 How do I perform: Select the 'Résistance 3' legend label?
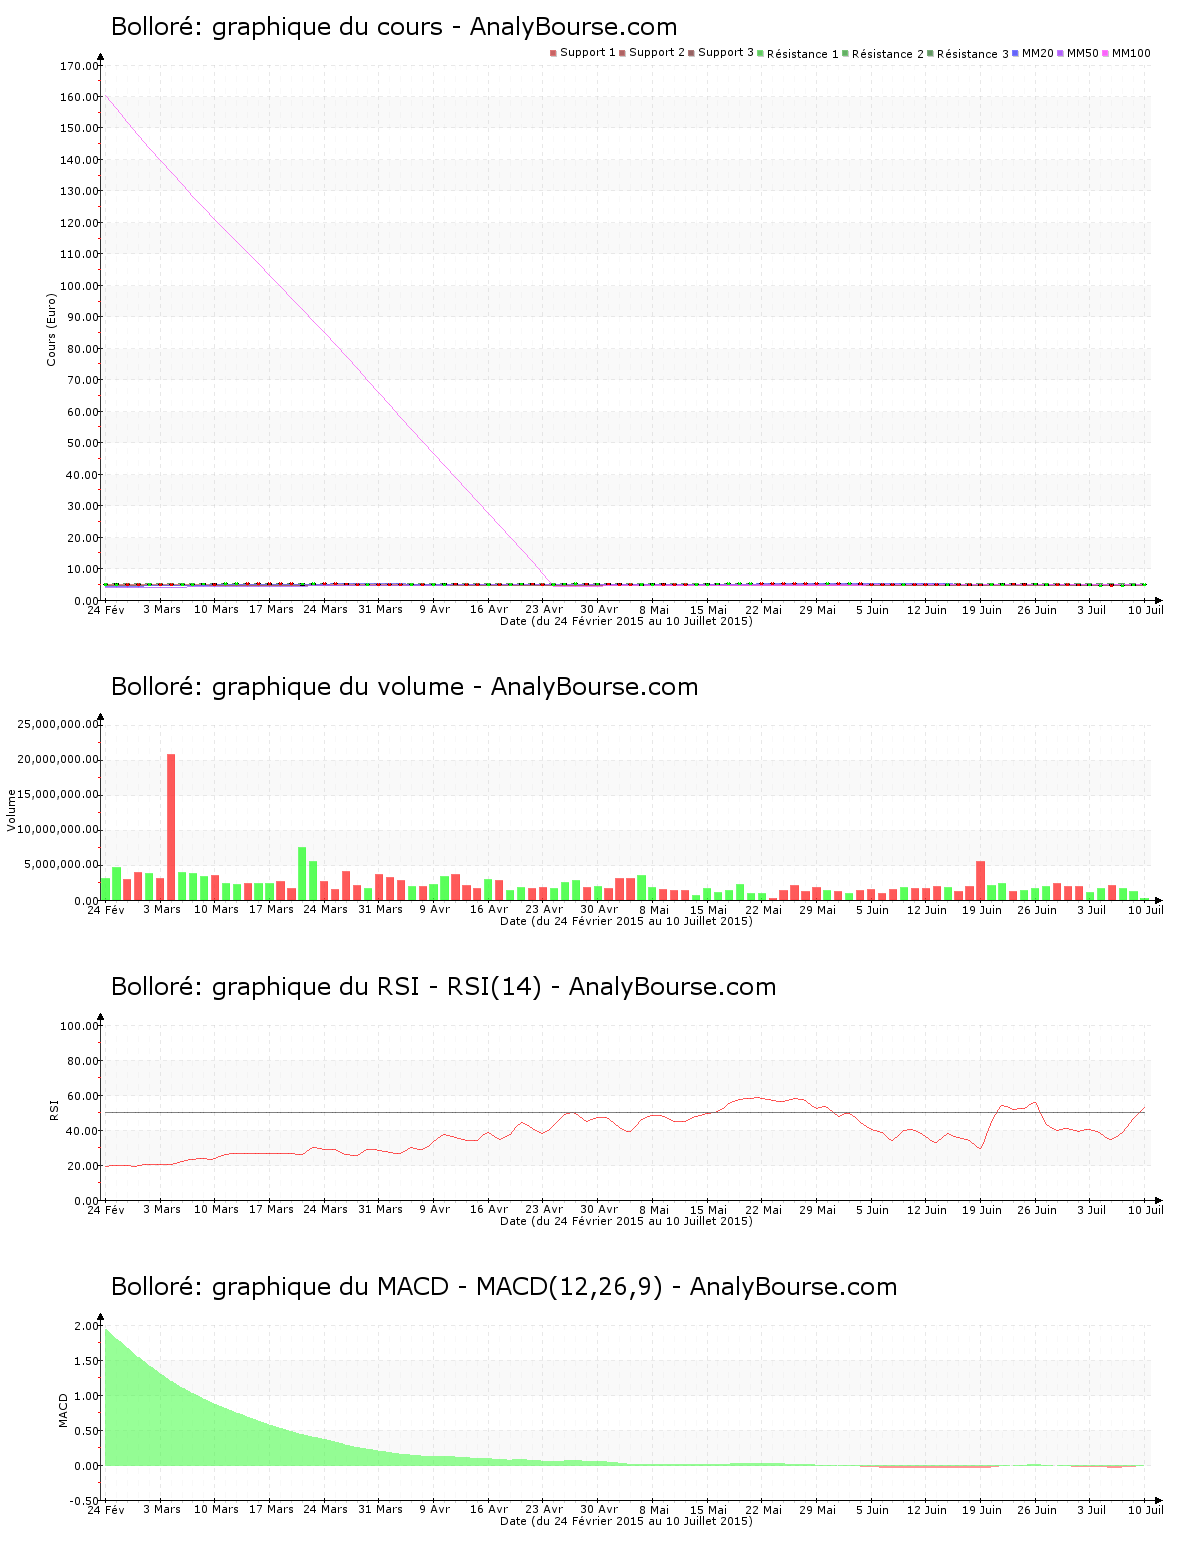[973, 54]
